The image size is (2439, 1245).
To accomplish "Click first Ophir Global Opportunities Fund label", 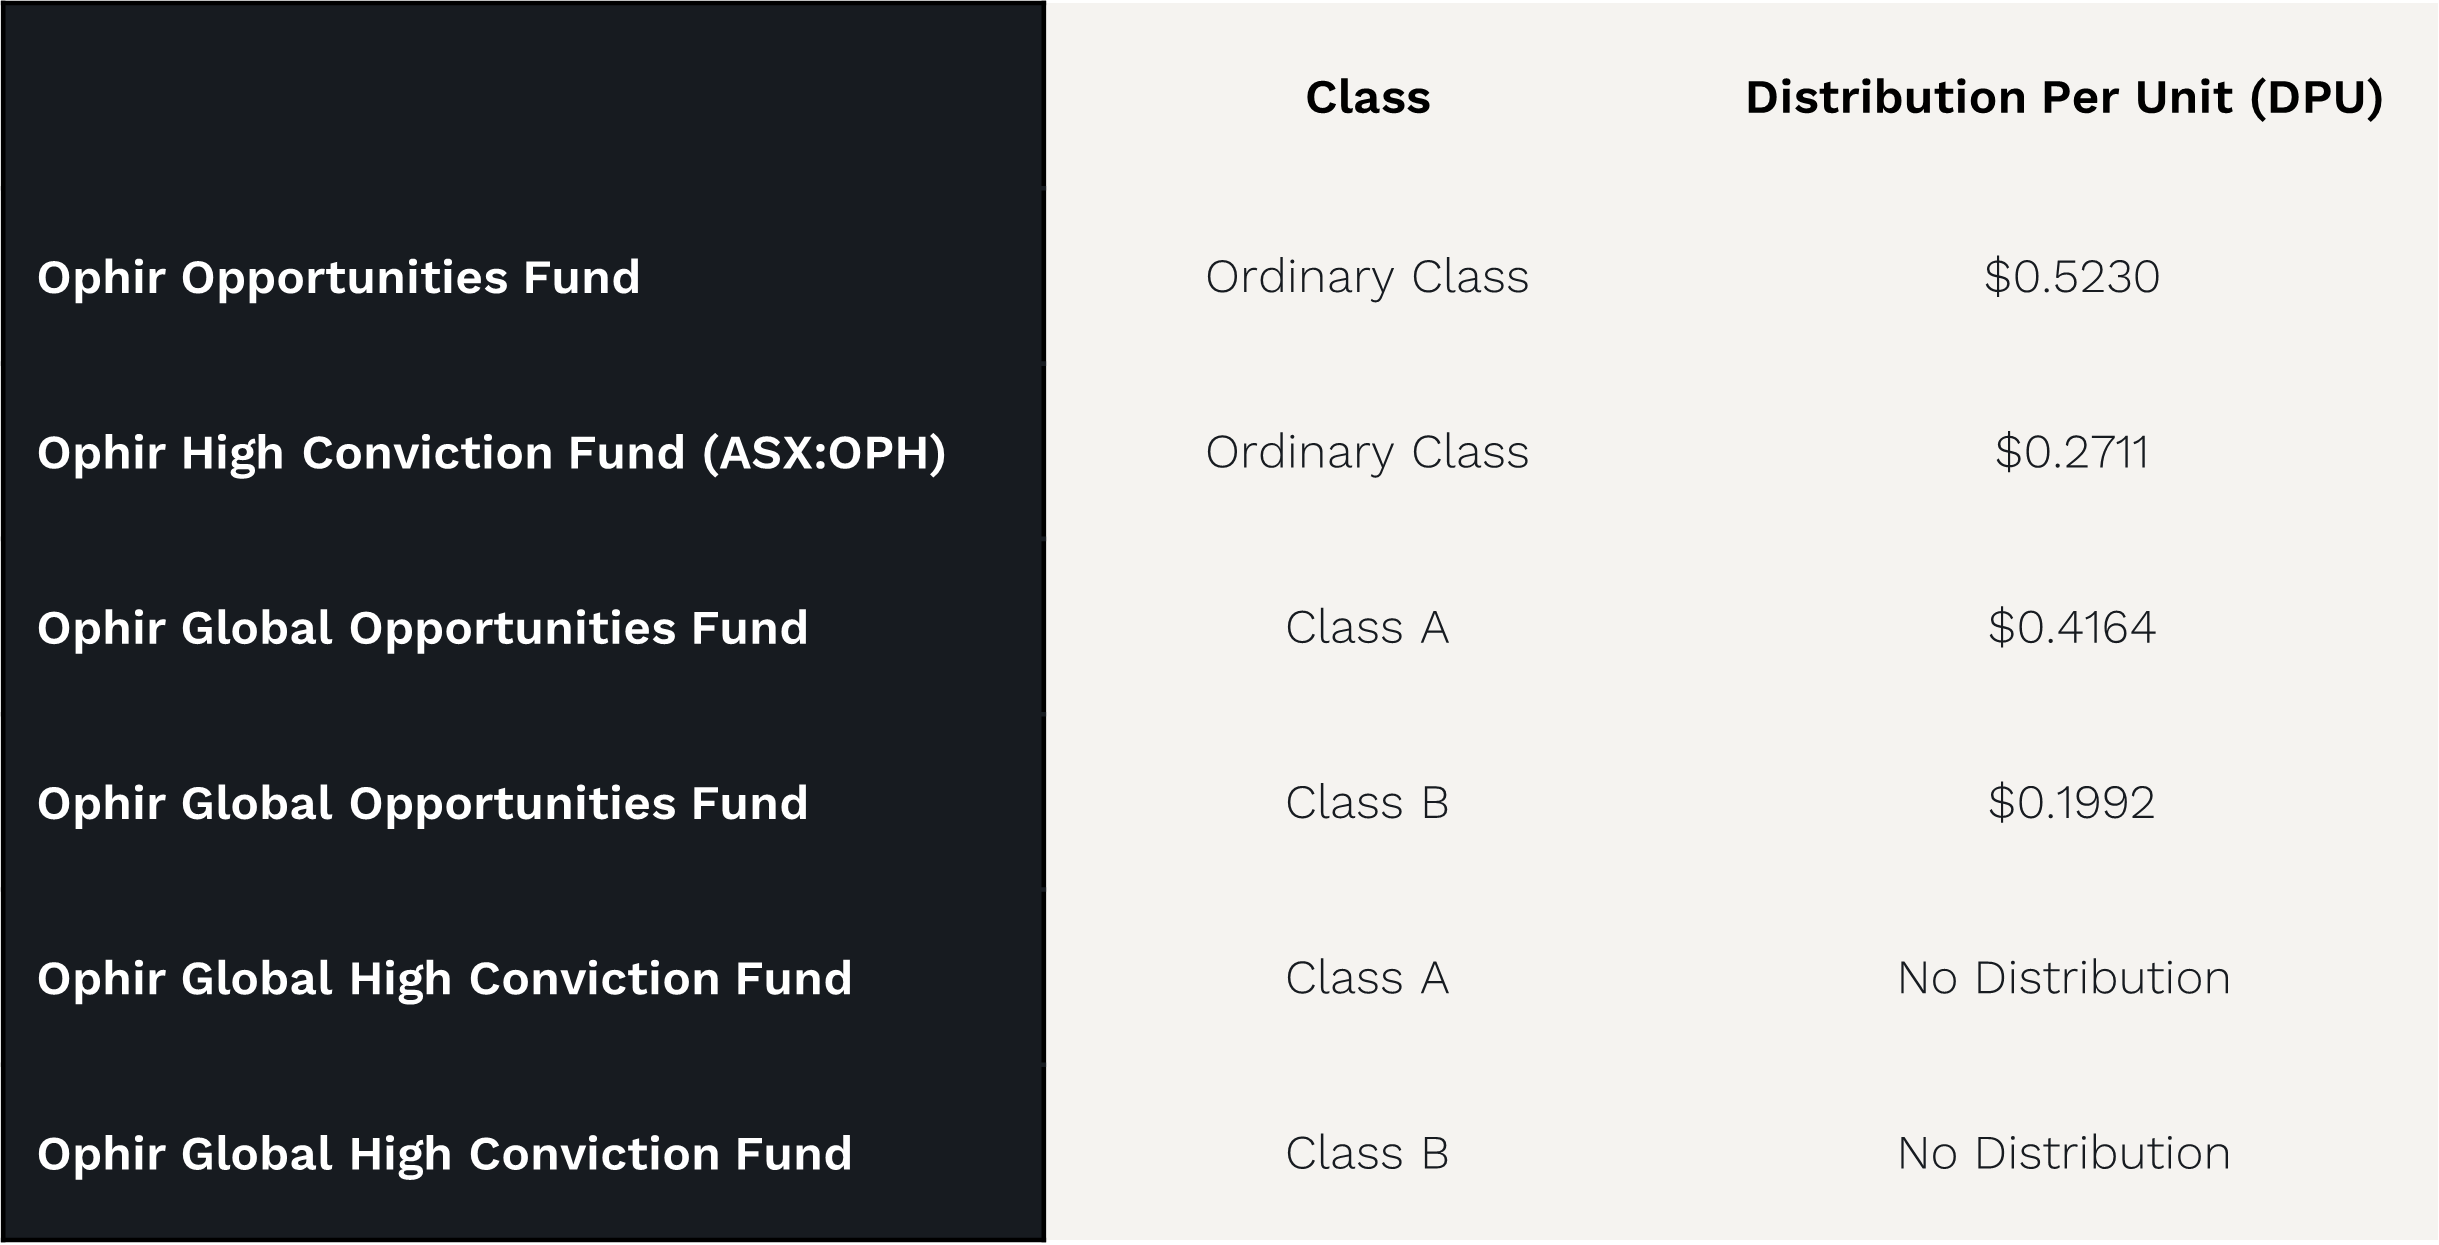I will coord(422,629).
